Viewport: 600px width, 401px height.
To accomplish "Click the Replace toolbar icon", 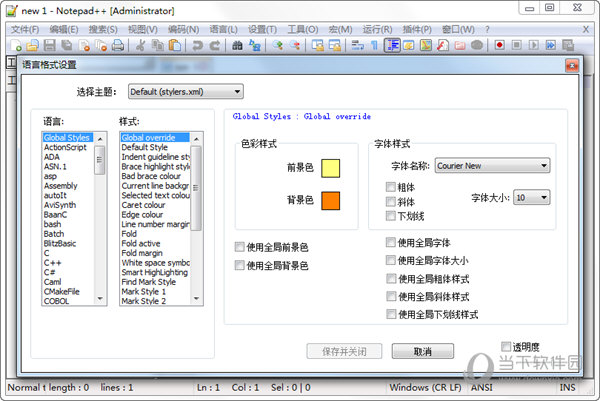I will click(x=254, y=46).
